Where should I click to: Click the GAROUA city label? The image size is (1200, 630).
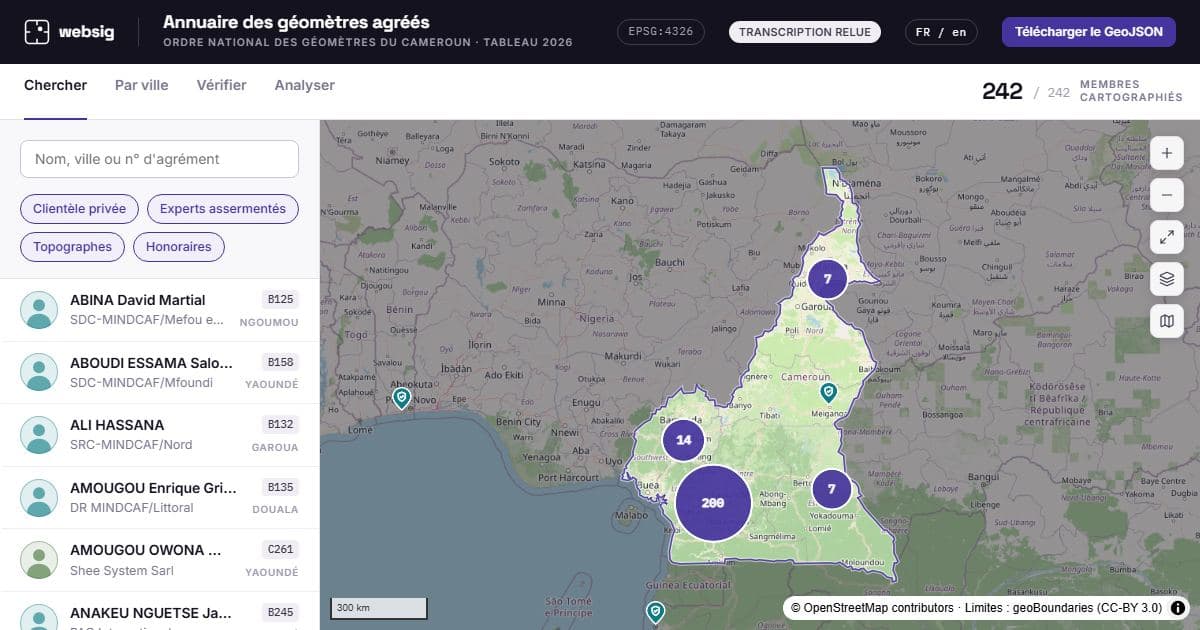(275, 447)
